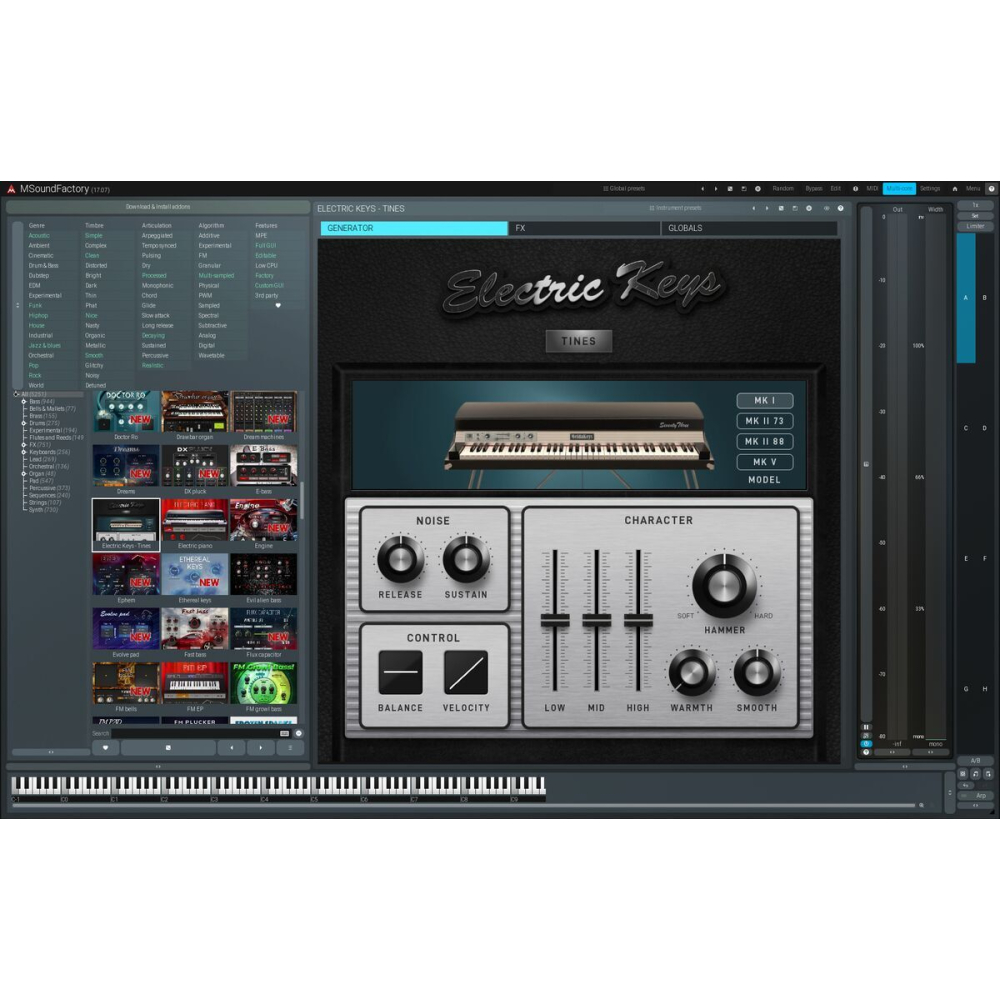Click the A/B compare button
Image resolution: width=1000 pixels, height=1000 pixels.
point(975,761)
